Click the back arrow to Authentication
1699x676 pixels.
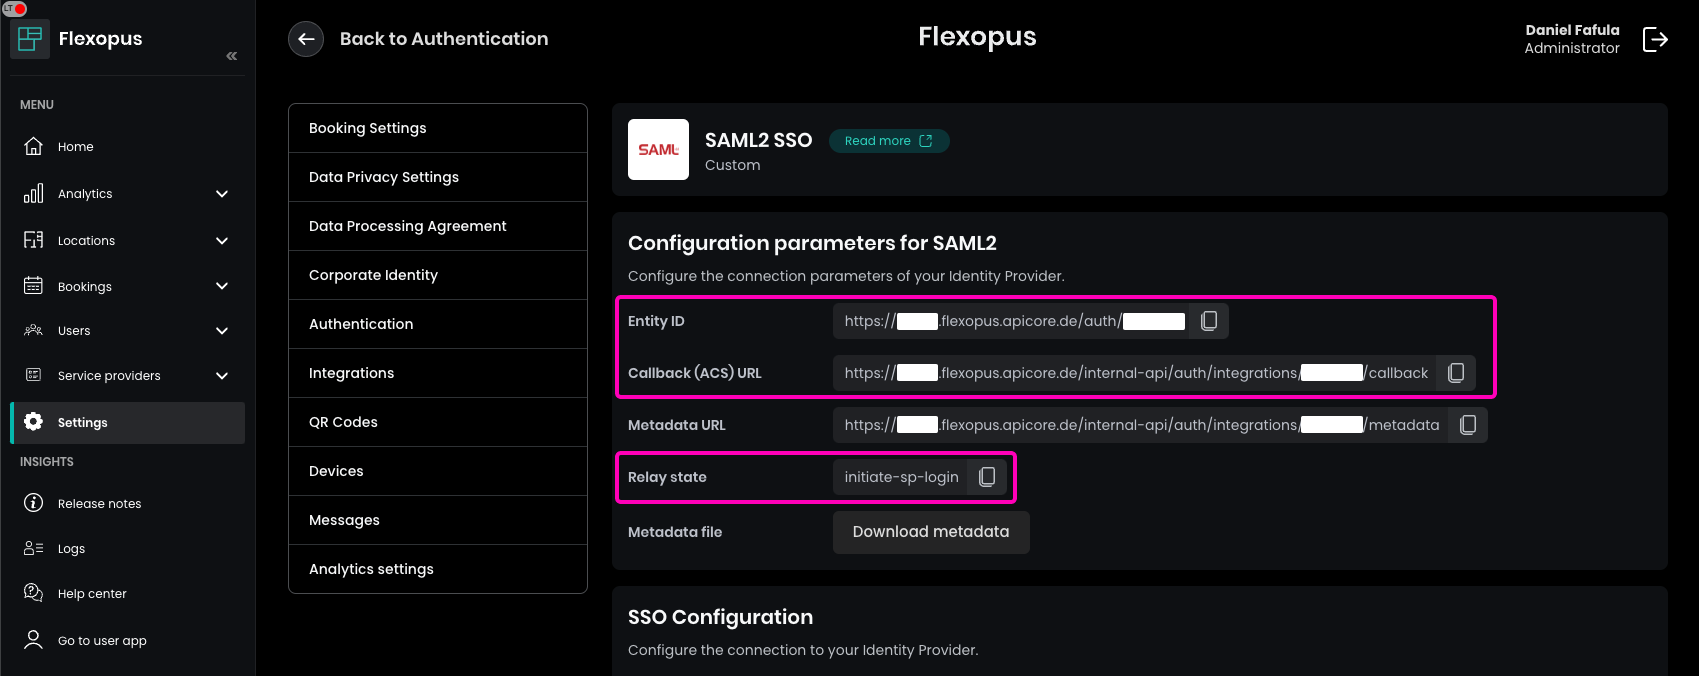pos(306,39)
